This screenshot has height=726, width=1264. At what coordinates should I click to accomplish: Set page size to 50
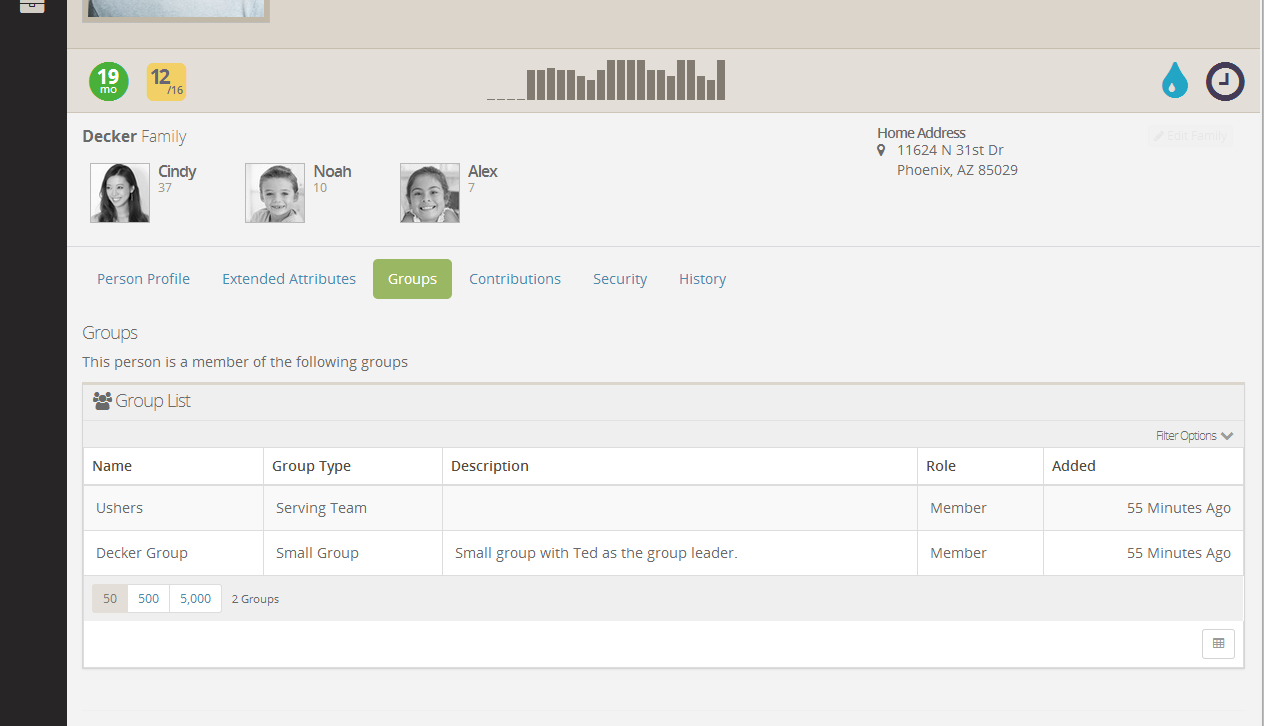coord(110,599)
